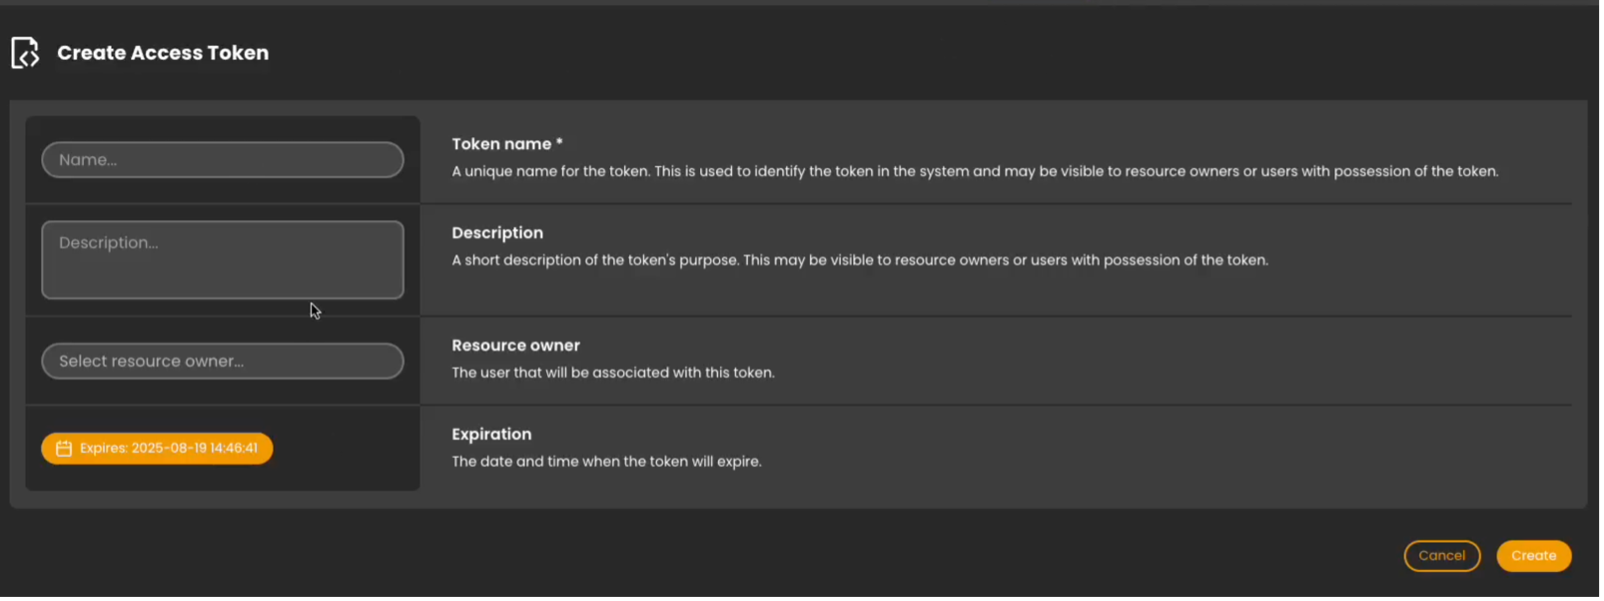This screenshot has height=601, width=1604.
Task: Open the Expires date picker button
Action: point(157,448)
